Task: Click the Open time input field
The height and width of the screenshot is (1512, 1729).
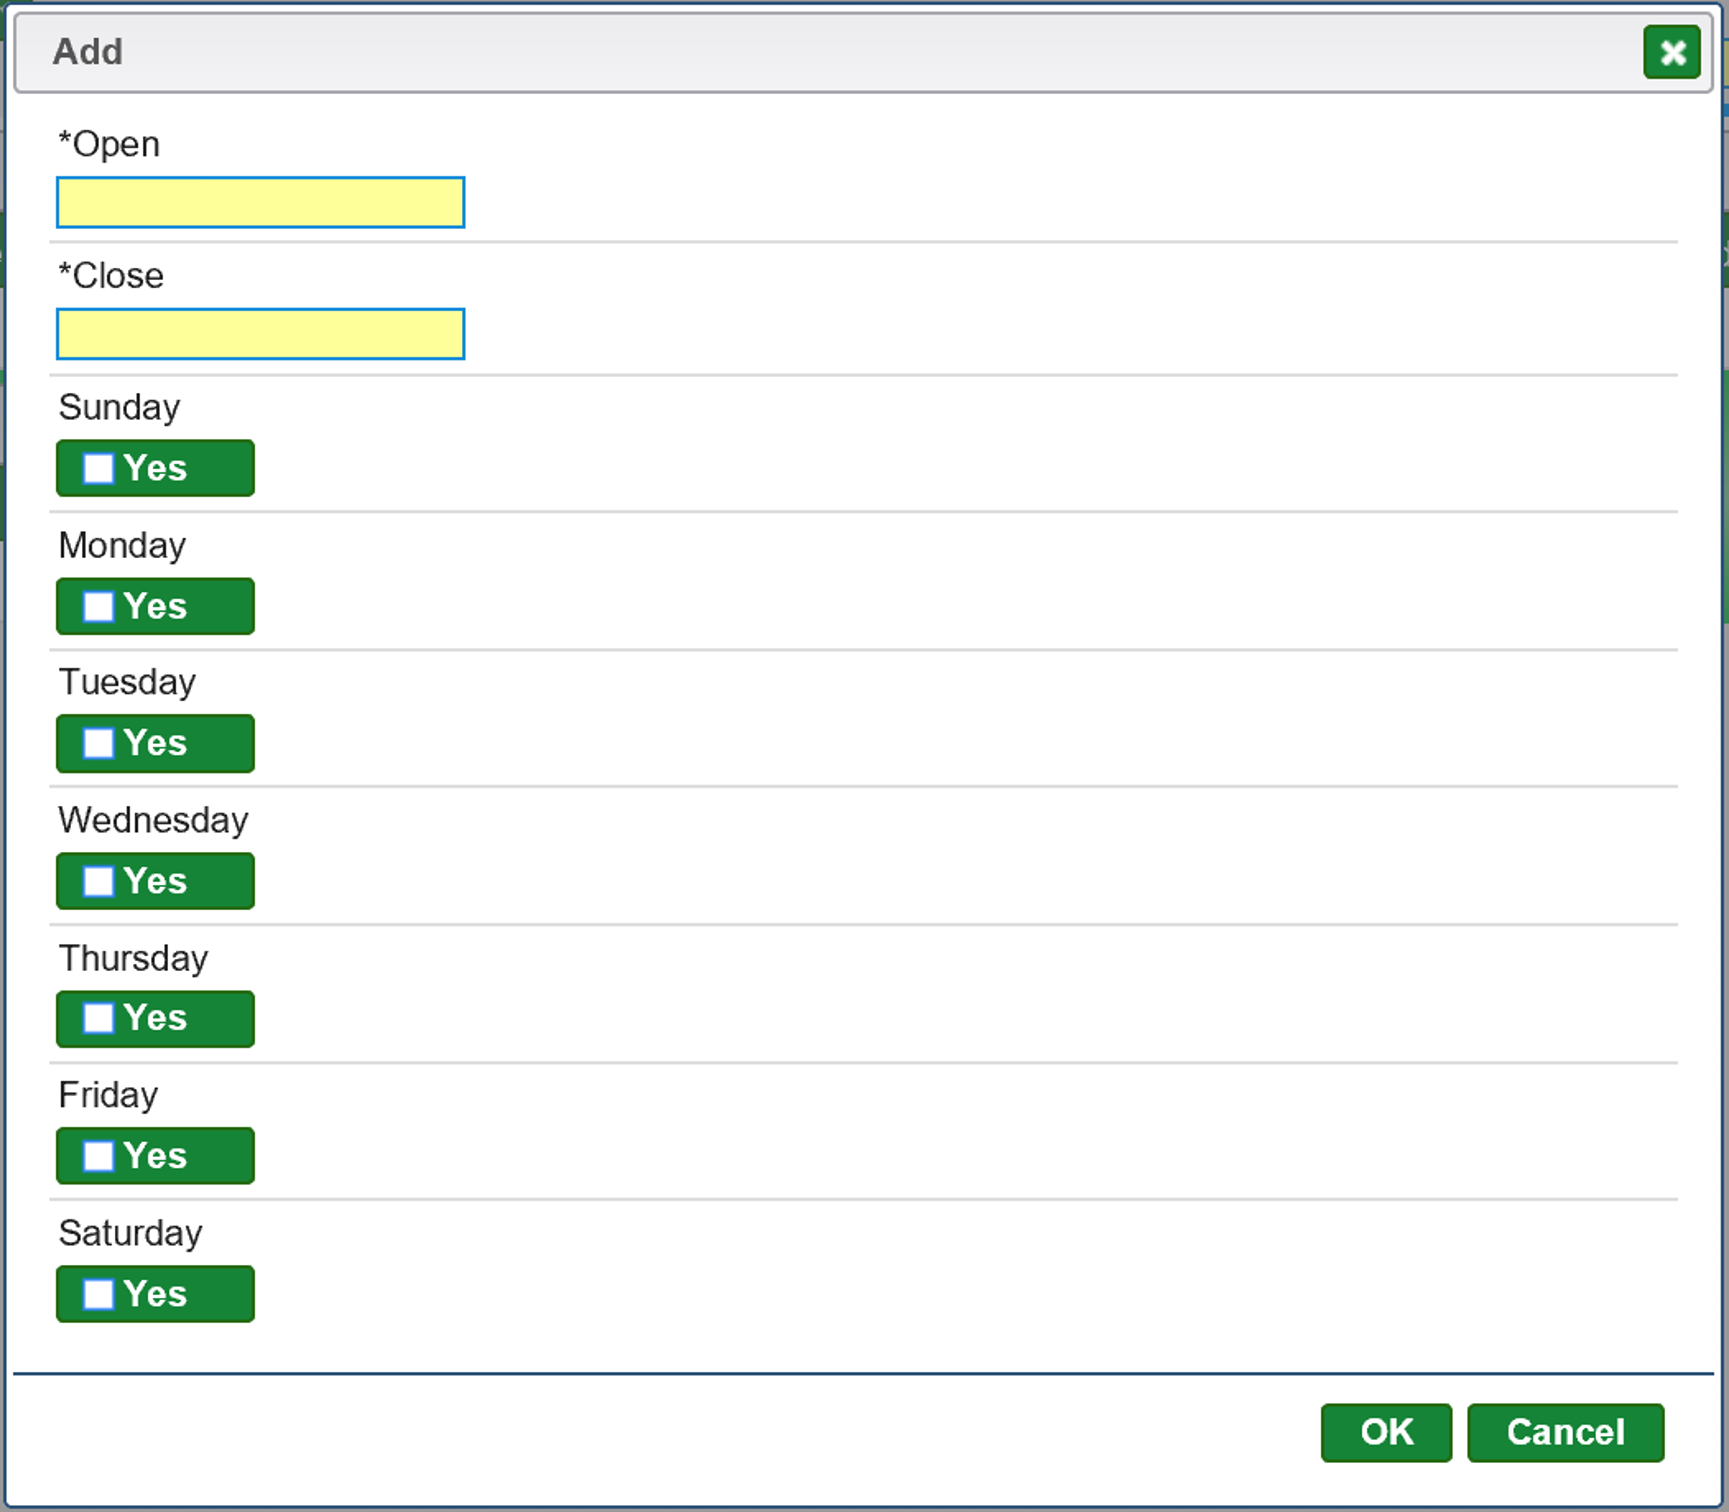Action: point(260,202)
